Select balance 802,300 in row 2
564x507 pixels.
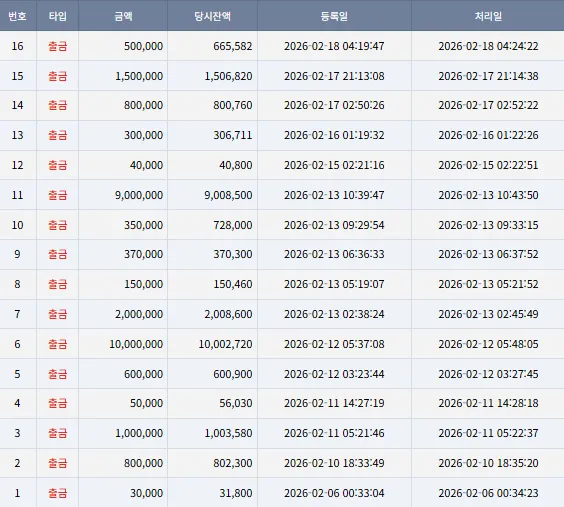pos(233,463)
